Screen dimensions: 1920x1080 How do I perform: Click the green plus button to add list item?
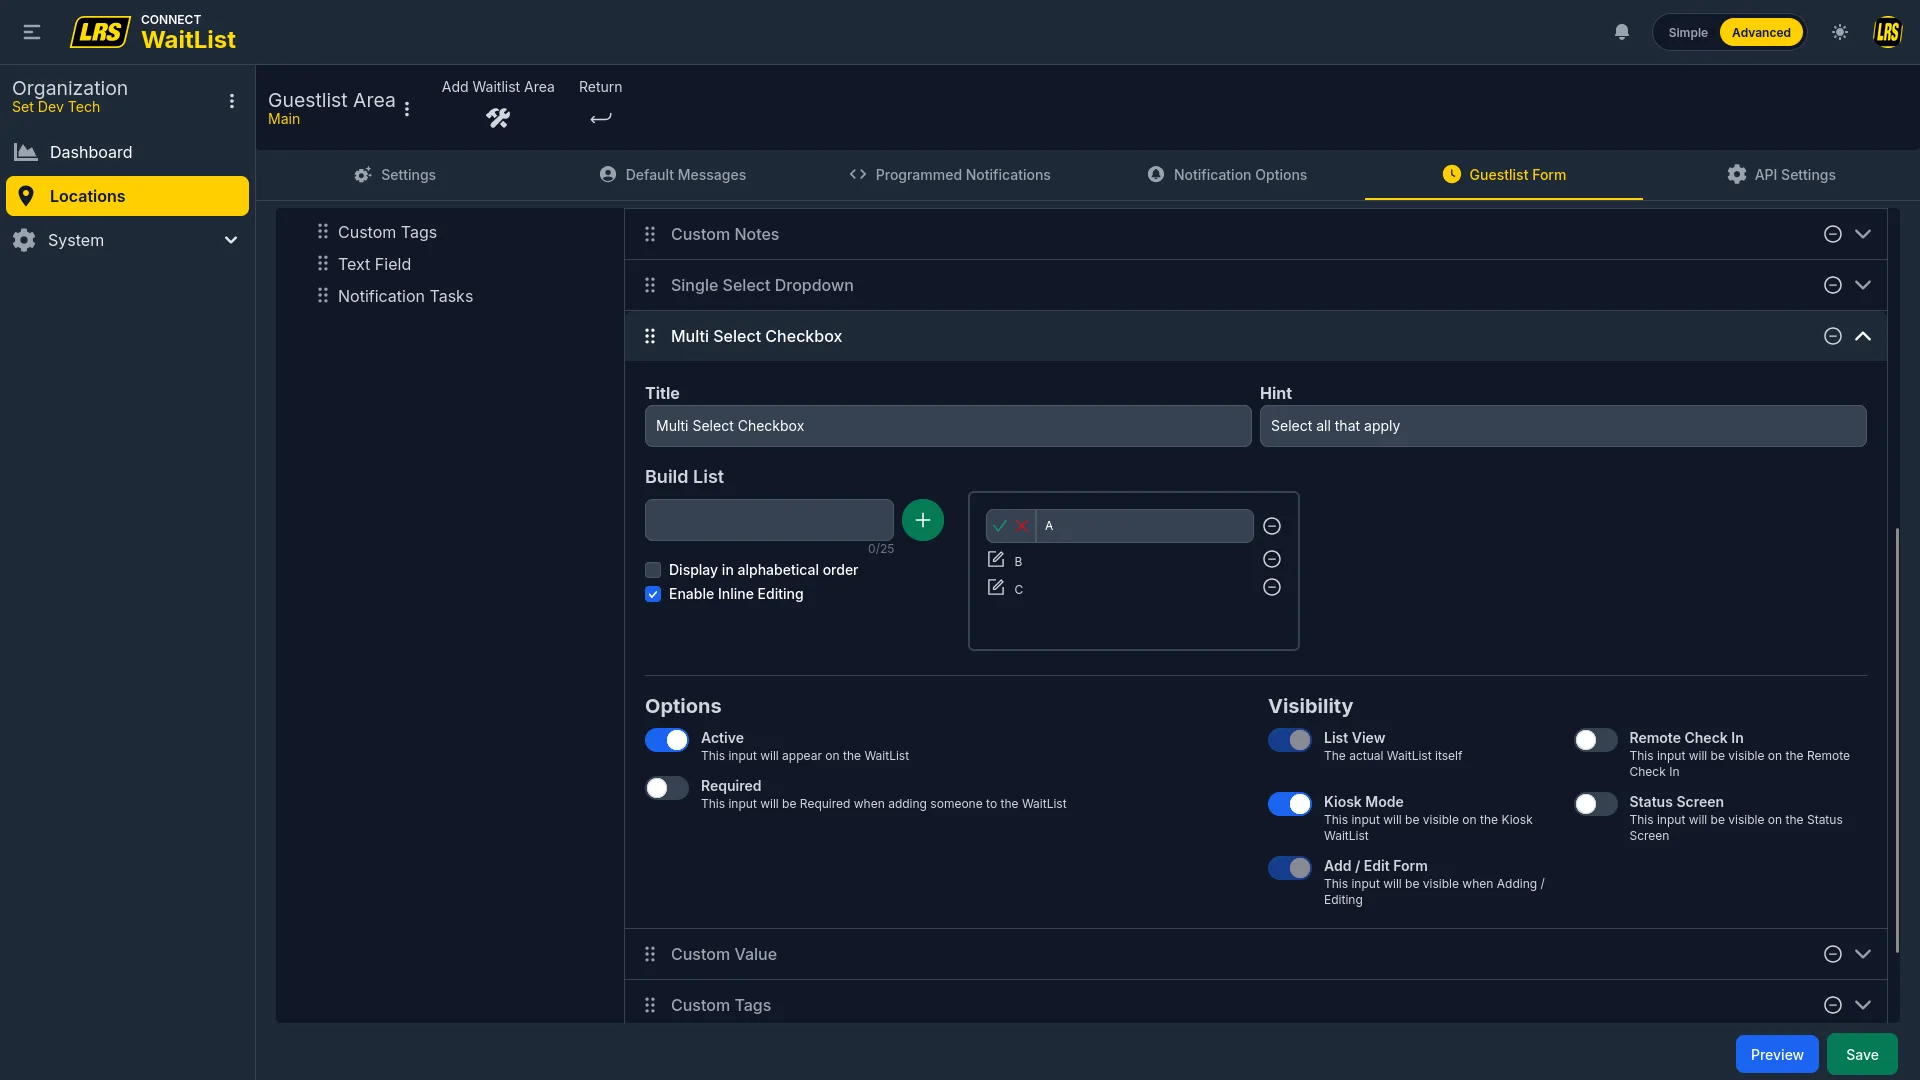click(923, 520)
